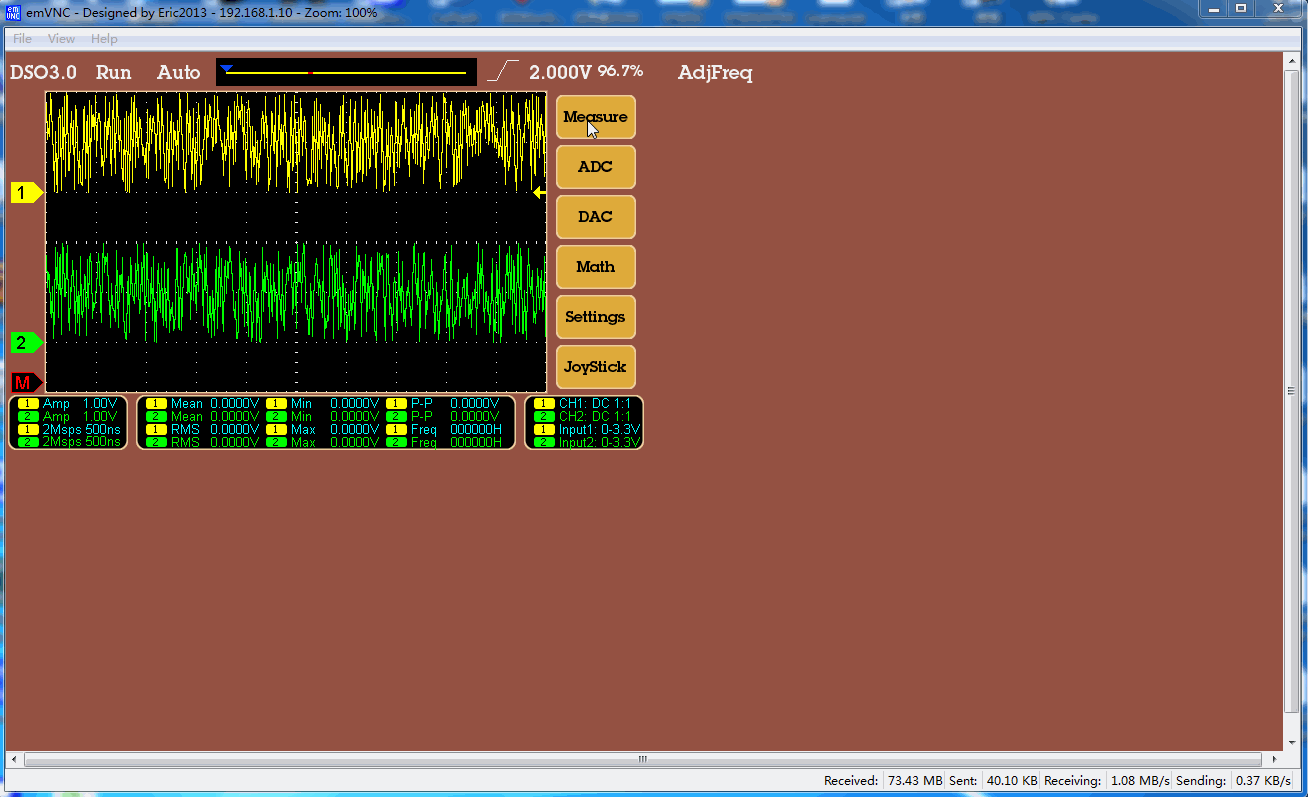Click channel 1 Min 0.0000V reading
Image resolution: width=1308 pixels, height=797 pixels.
point(323,403)
